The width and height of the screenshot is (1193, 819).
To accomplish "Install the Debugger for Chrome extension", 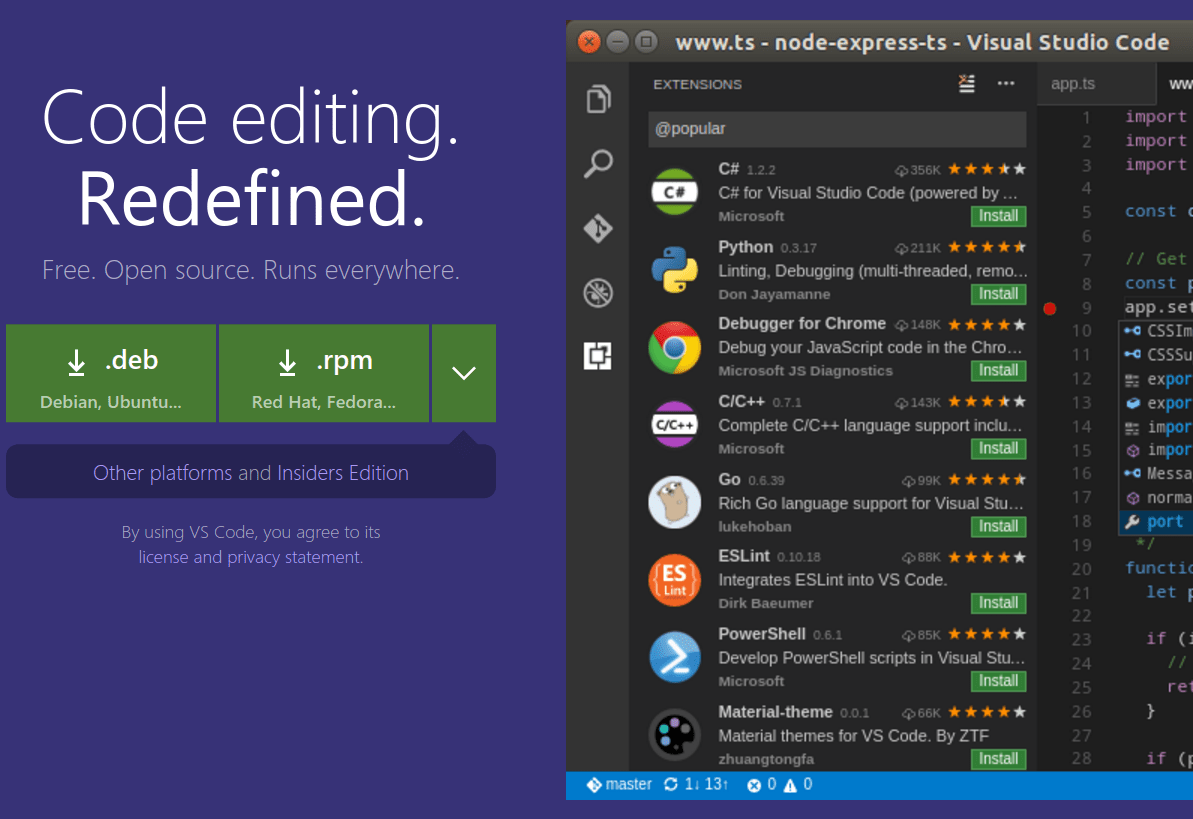I will (x=998, y=371).
